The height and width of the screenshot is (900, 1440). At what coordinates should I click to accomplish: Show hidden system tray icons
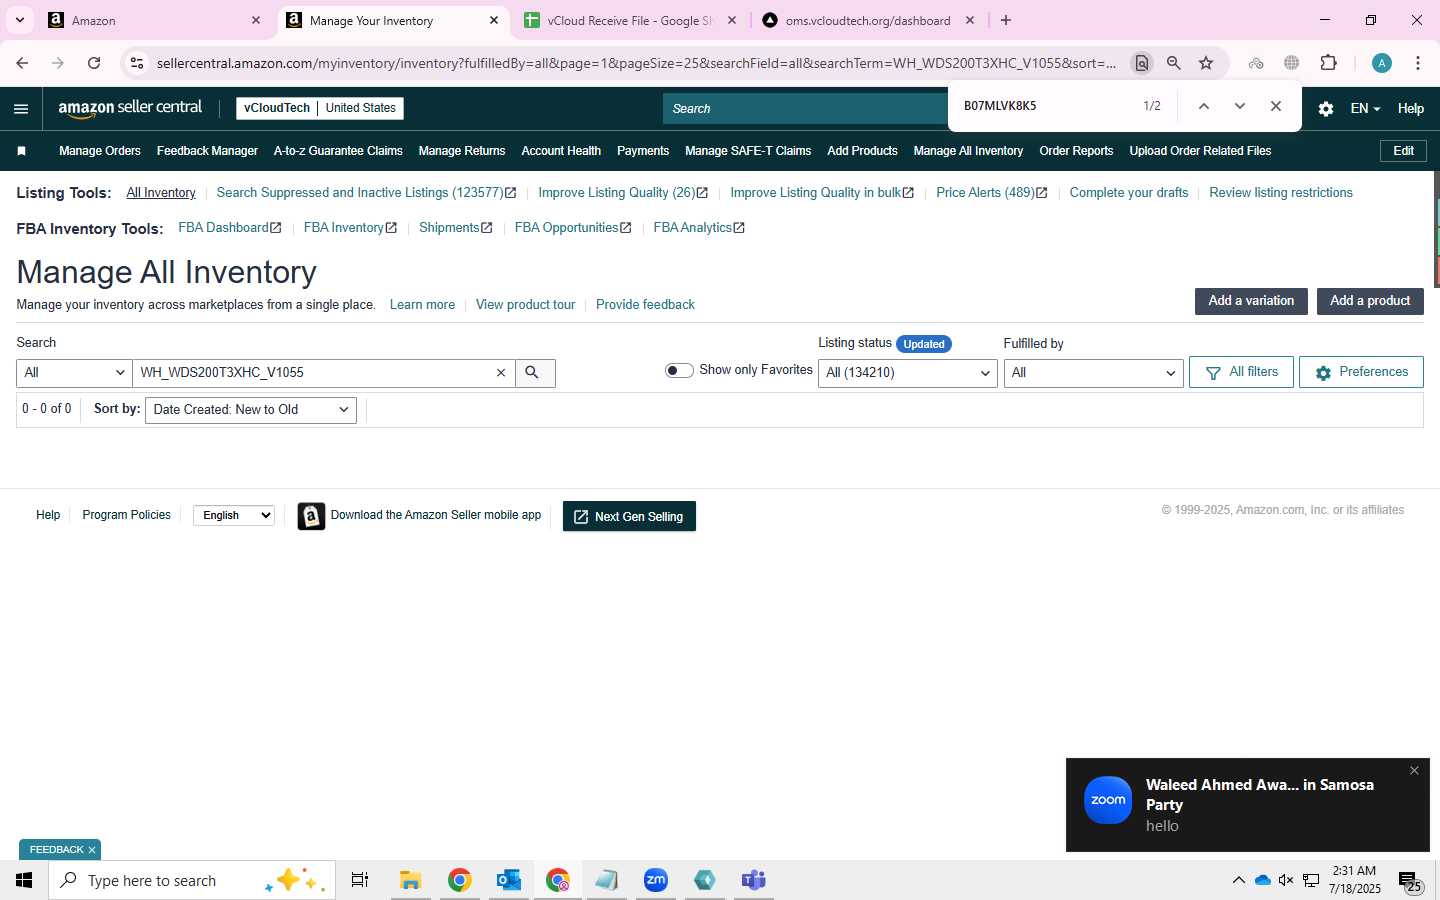1238,880
